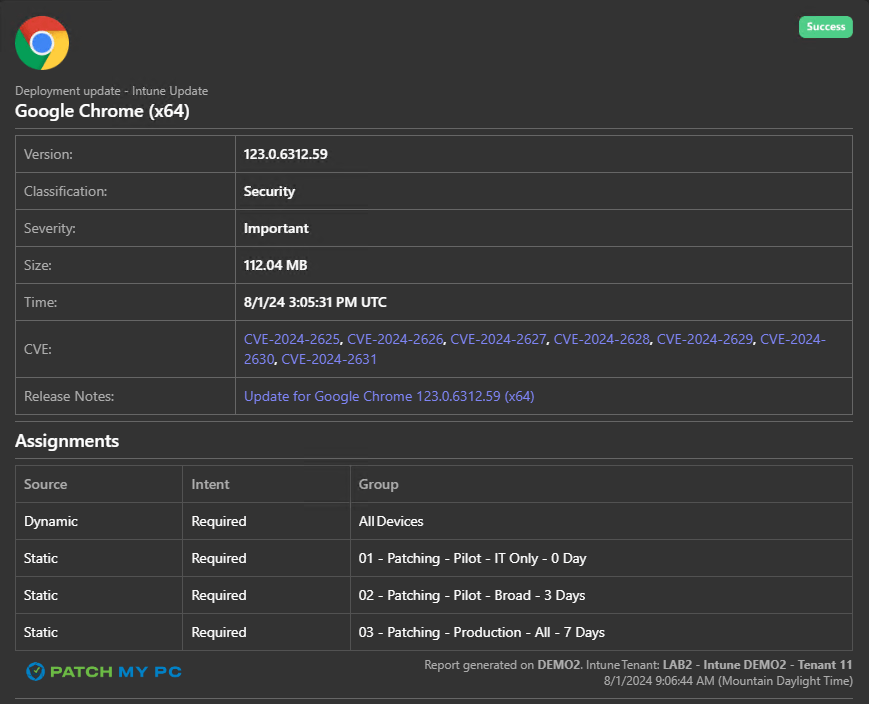The width and height of the screenshot is (869, 704).
Task: Click the Dynamic source cell
Action: tap(51, 522)
